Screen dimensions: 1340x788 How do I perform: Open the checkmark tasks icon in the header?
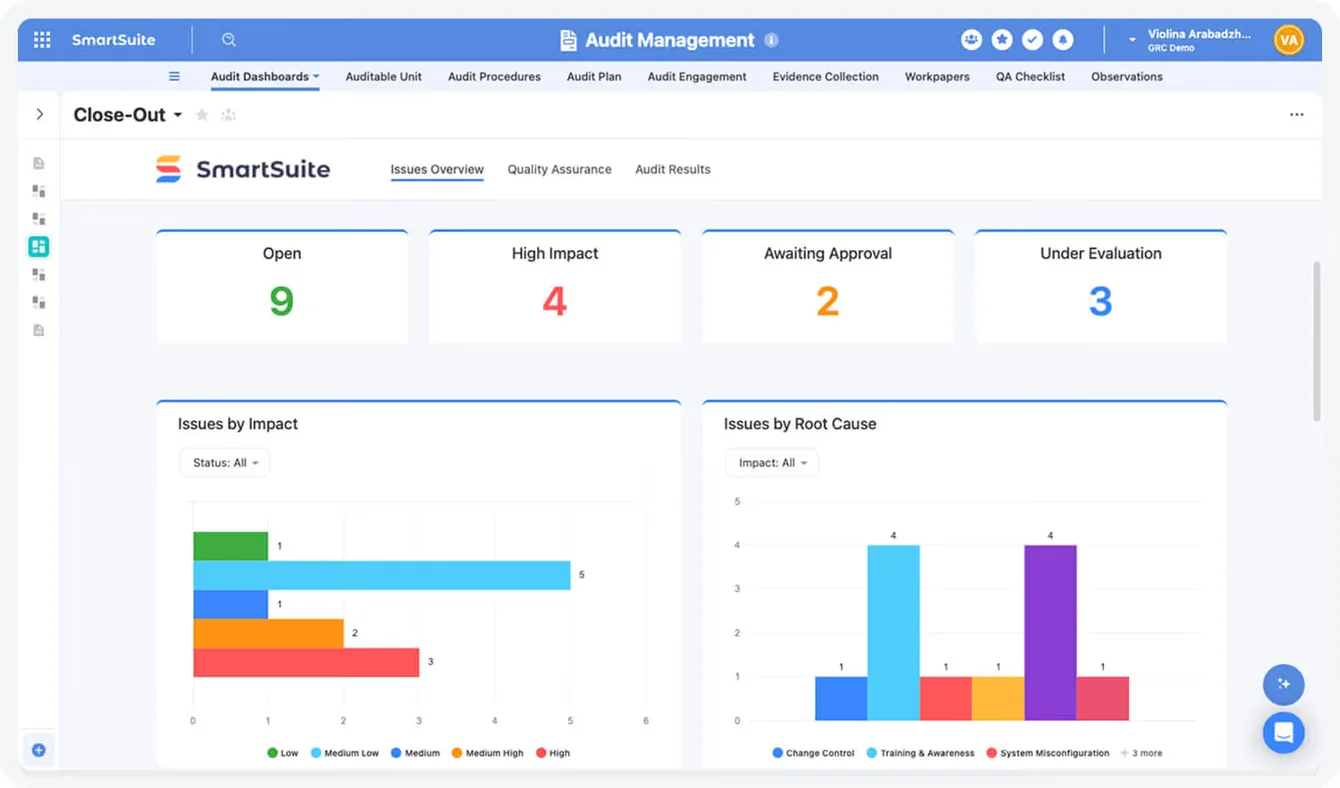click(1032, 40)
